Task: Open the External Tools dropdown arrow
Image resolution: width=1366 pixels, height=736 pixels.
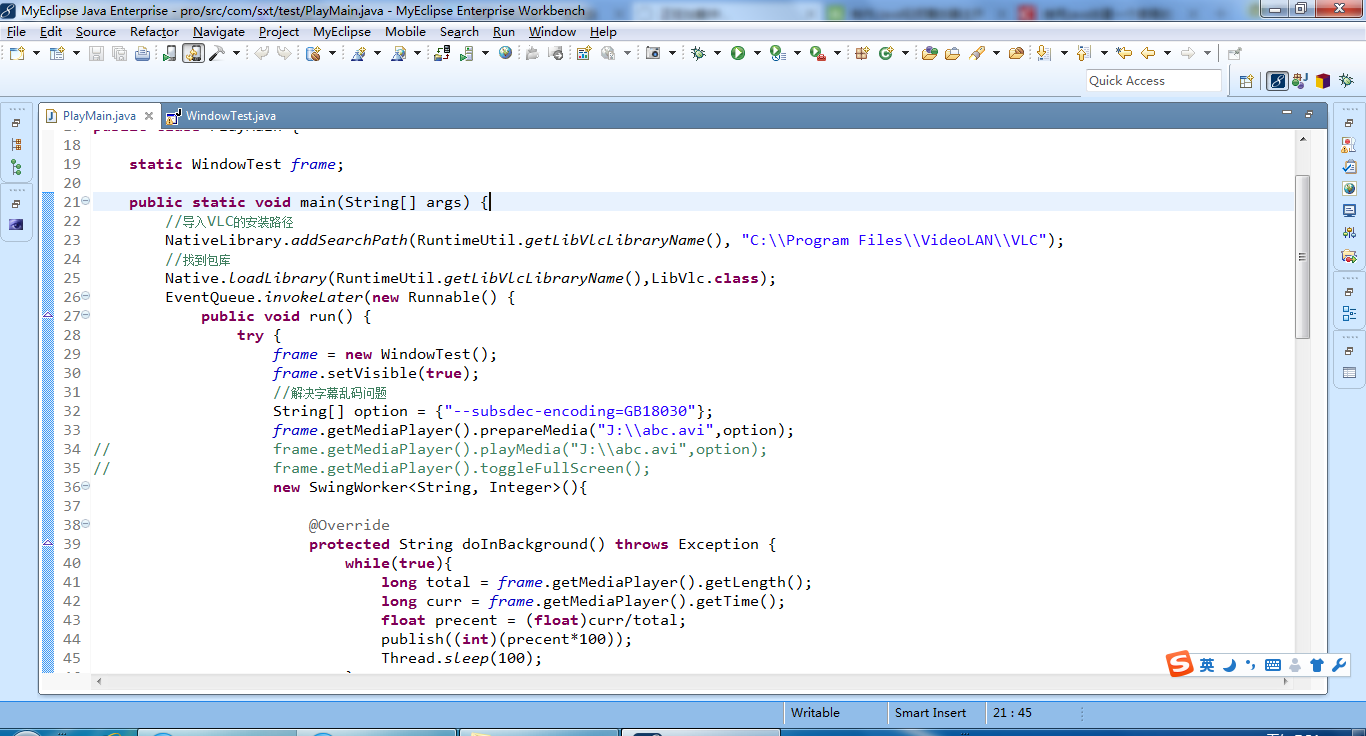Action: [837, 53]
